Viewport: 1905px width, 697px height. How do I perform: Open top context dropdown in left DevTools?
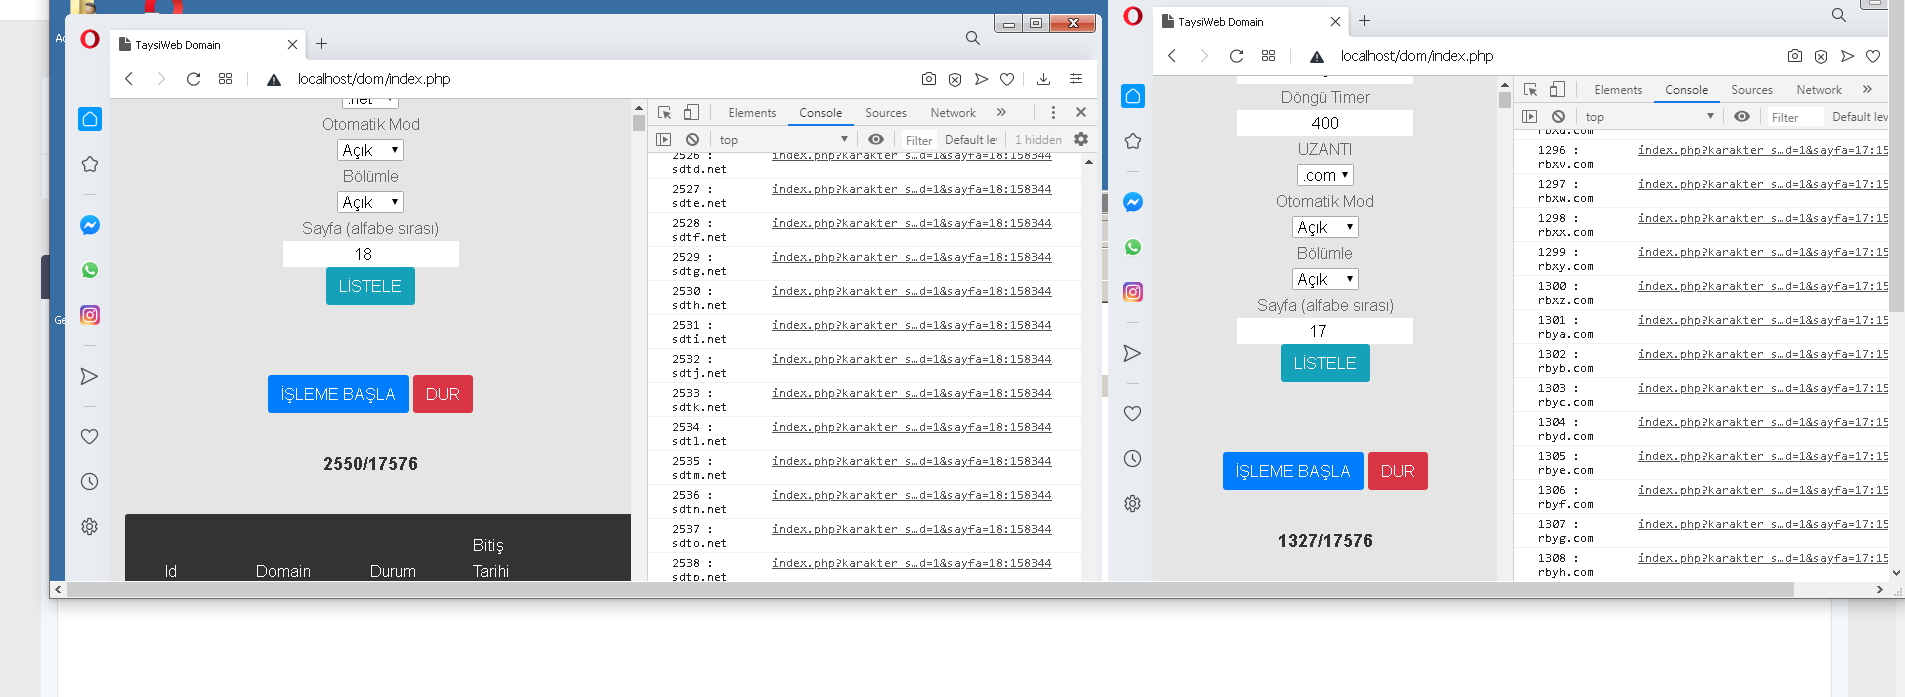pyautogui.click(x=783, y=140)
